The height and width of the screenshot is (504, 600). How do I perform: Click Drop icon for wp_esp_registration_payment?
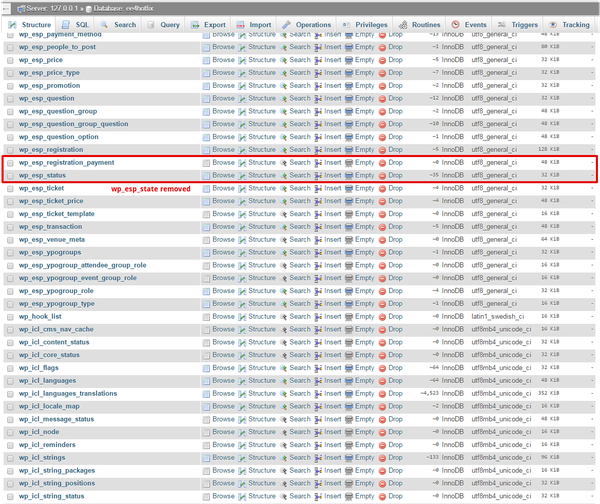coord(382,163)
